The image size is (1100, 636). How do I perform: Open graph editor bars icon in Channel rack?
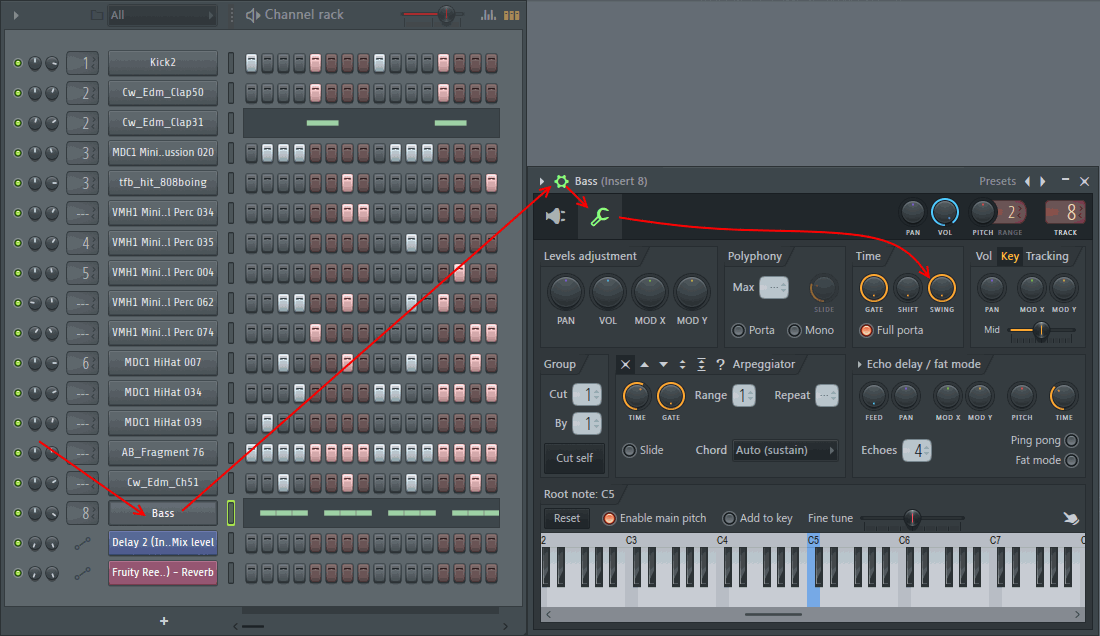point(488,15)
